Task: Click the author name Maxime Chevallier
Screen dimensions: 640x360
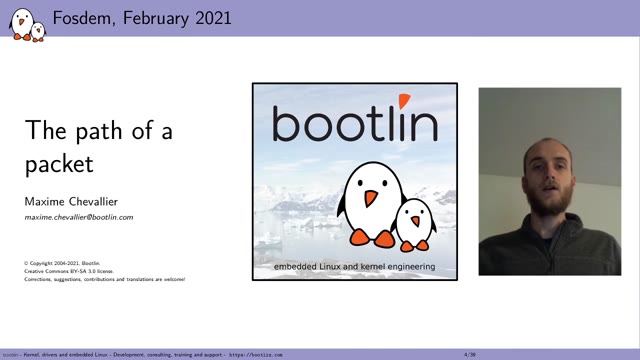Action: (x=71, y=202)
